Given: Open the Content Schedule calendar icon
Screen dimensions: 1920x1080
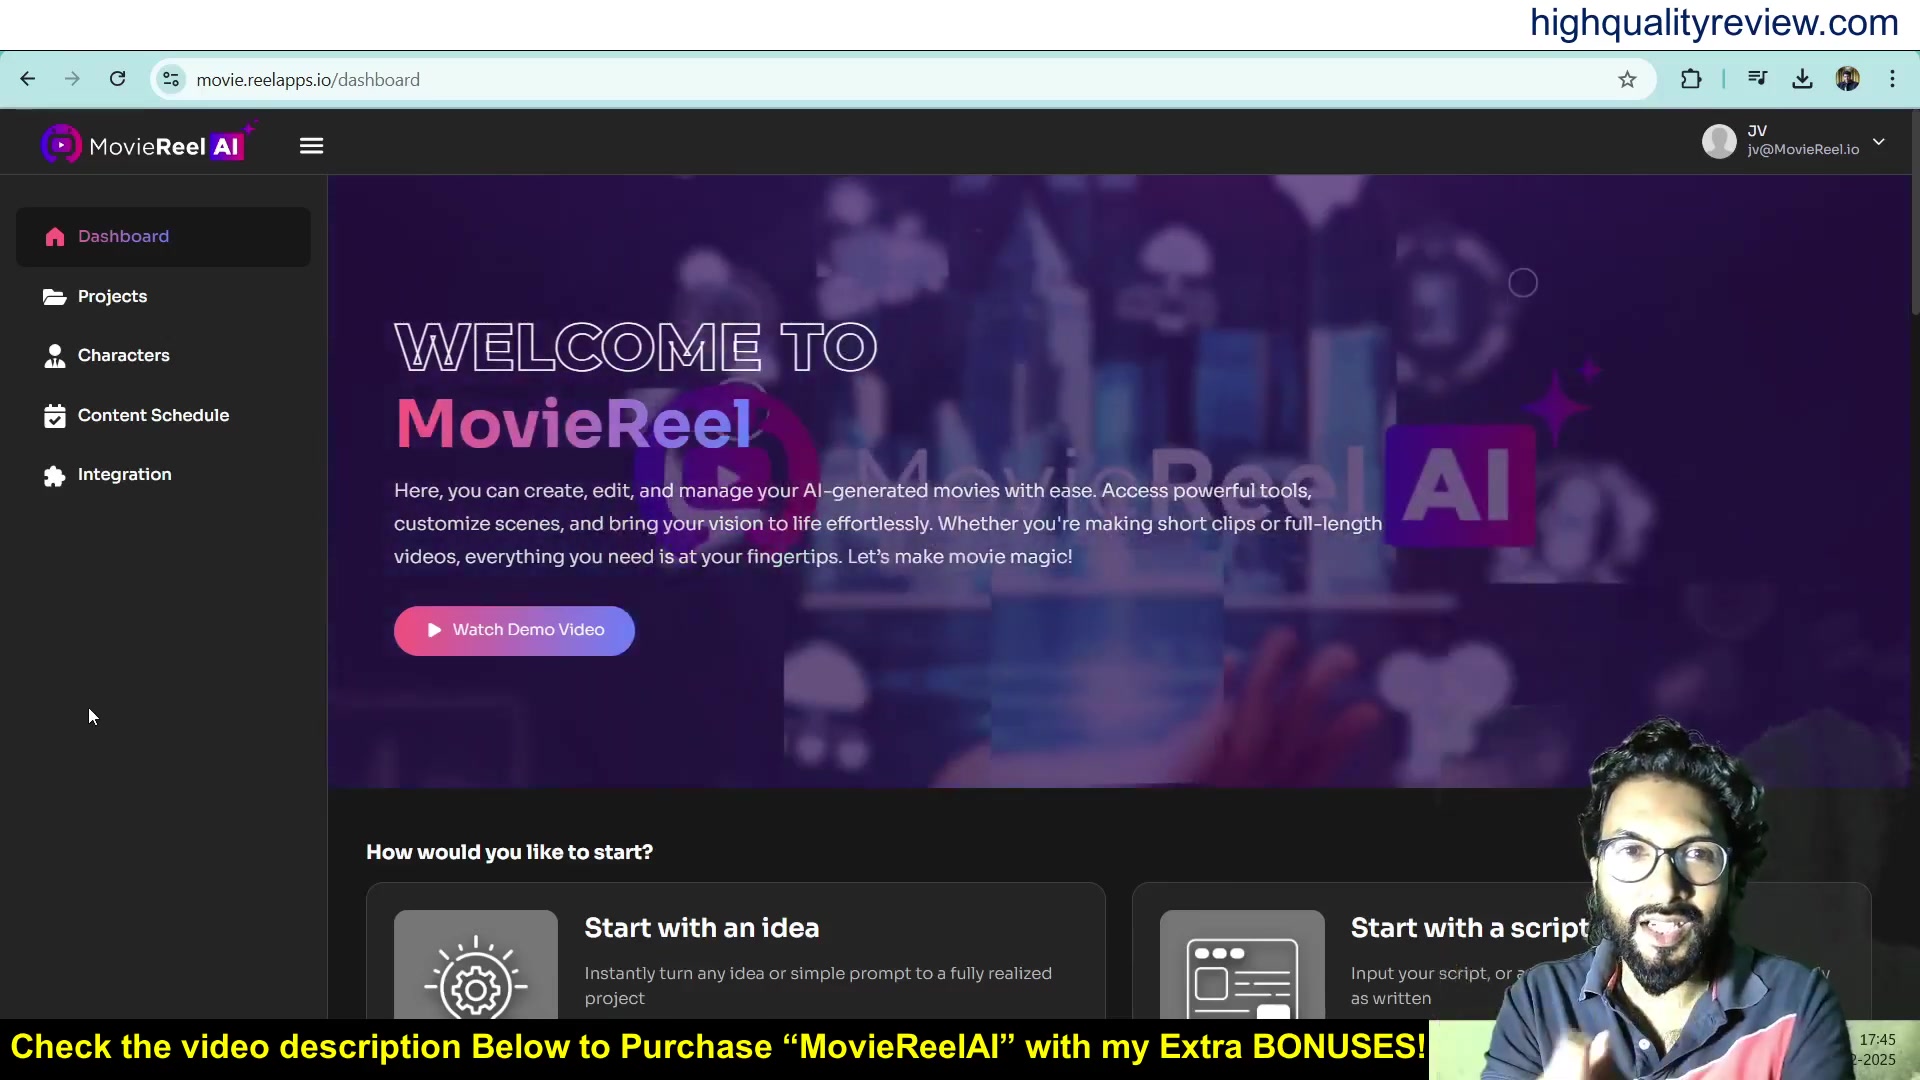Looking at the screenshot, I should (x=55, y=416).
